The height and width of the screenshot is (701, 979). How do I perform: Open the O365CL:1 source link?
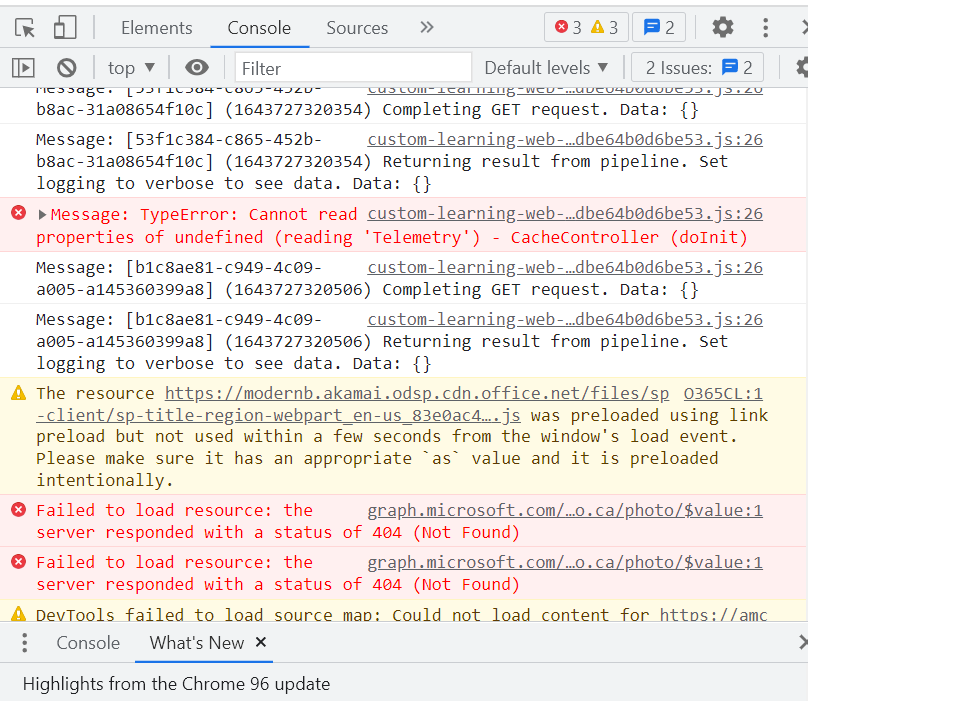point(723,393)
